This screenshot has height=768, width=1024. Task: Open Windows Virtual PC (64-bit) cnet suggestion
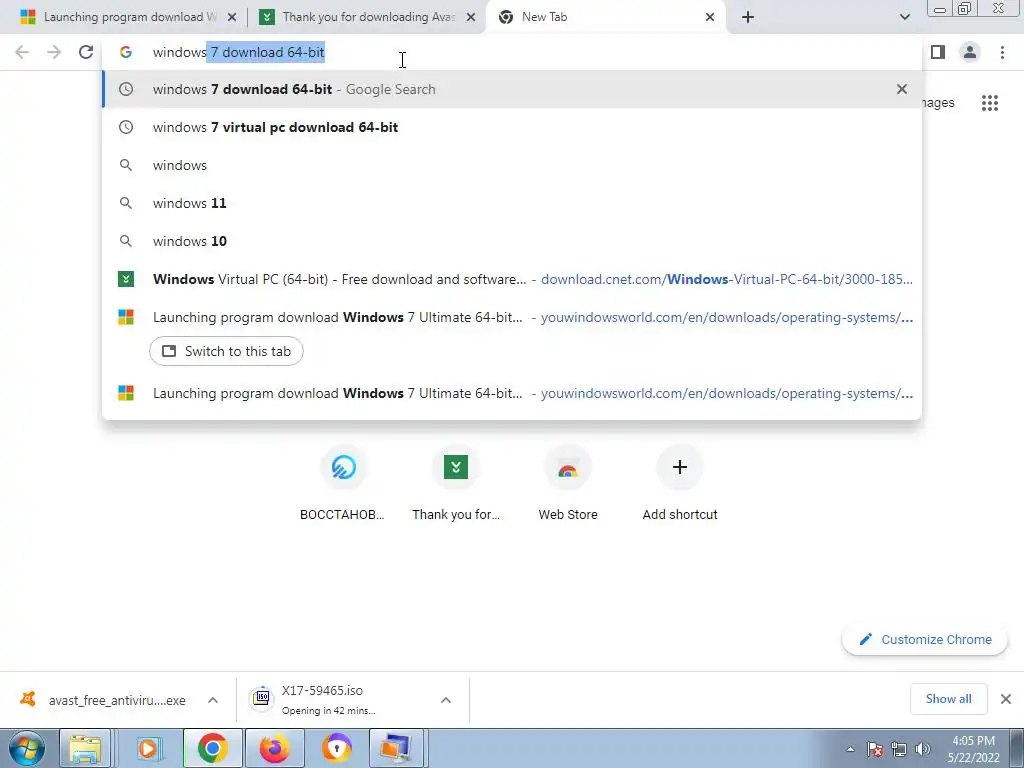pyautogui.click(x=512, y=279)
